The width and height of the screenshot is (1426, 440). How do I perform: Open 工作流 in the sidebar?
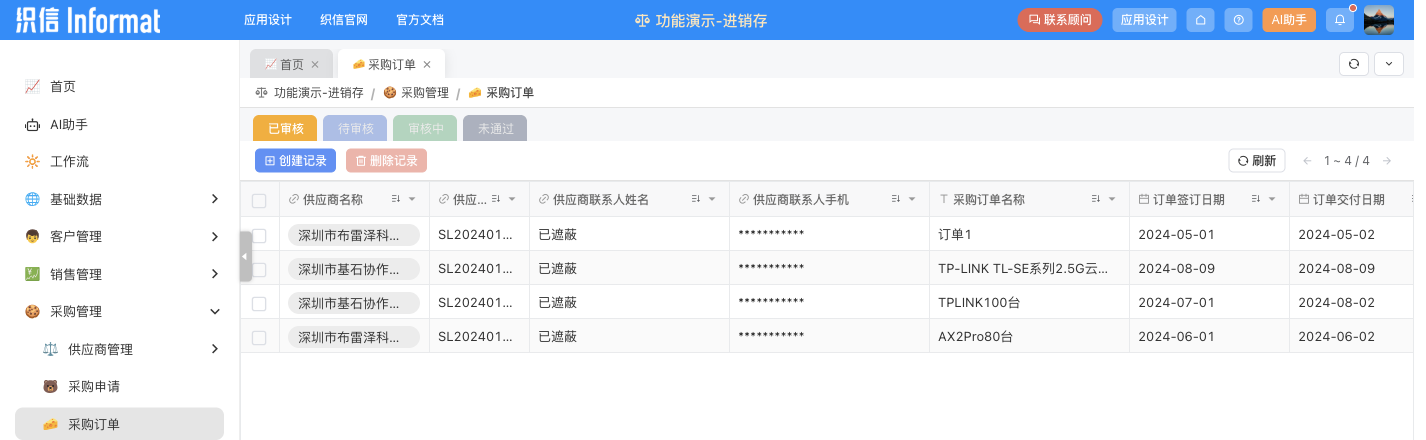click(x=120, y=161)
